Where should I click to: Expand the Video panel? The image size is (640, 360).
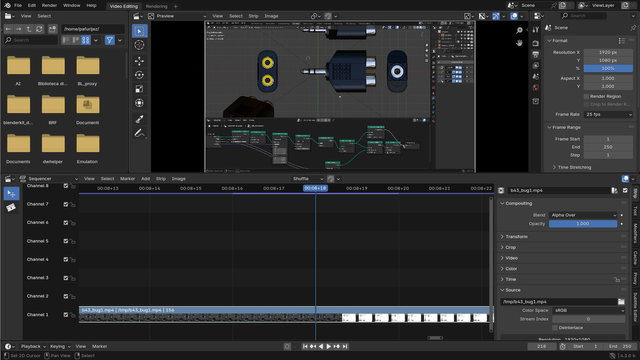click(x=511, y=258)
